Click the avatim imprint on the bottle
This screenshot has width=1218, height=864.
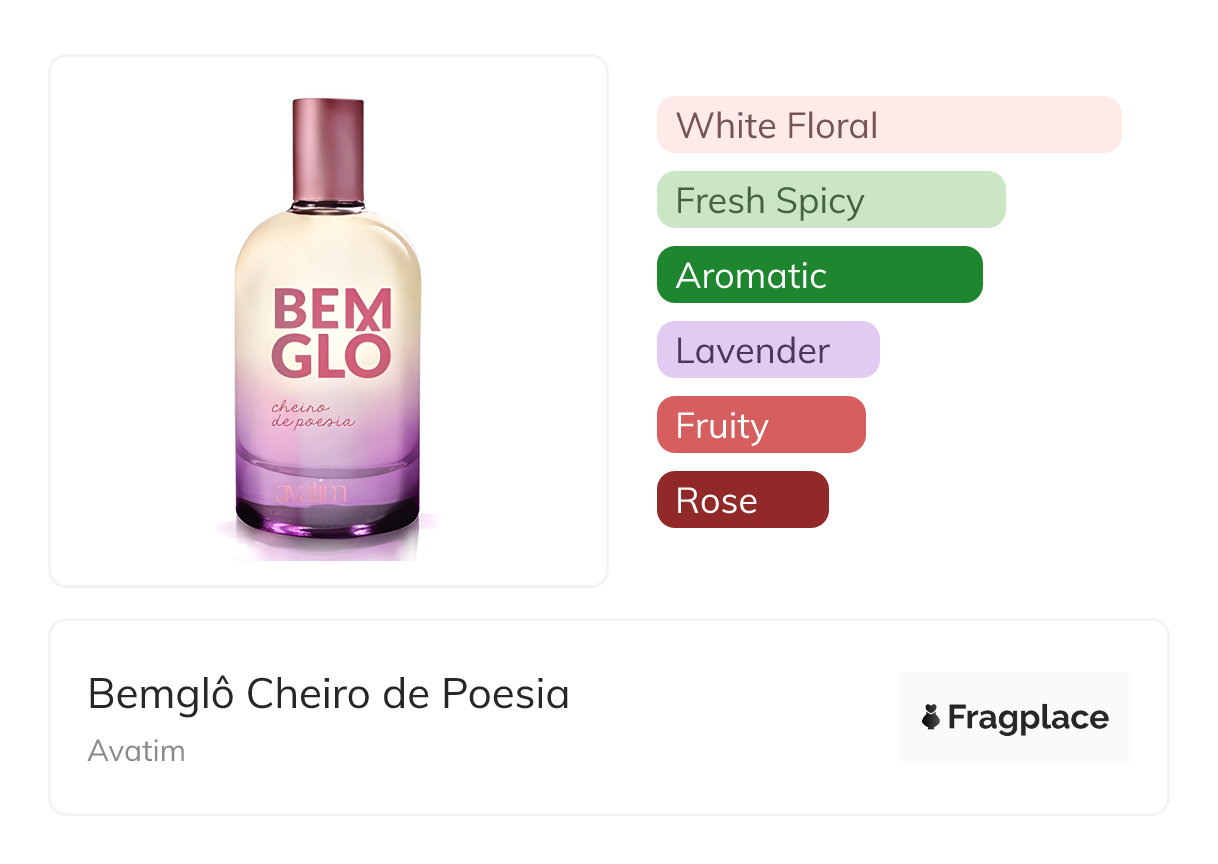click(x=310, y=492)
